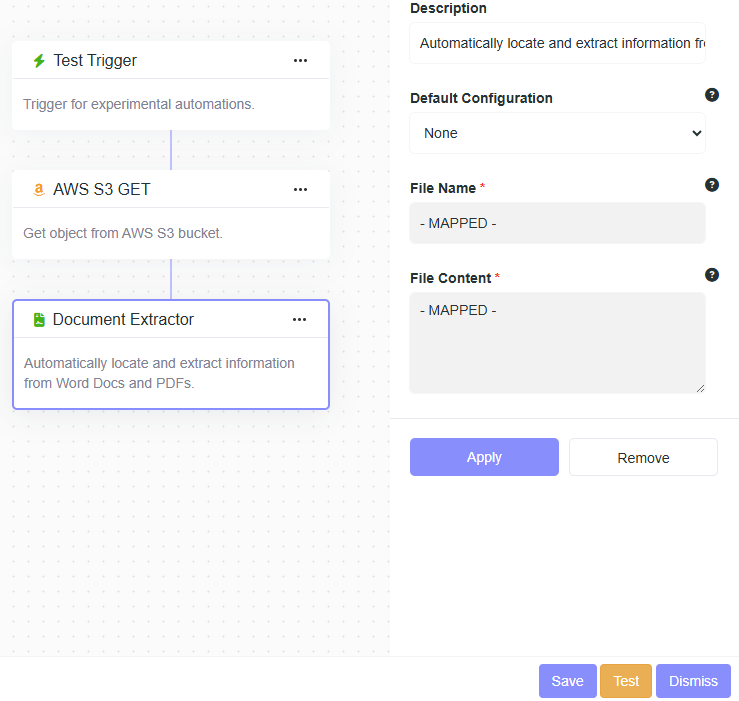This screenshot has height=701, width=739.
Task: Open the Test Trigger three-dot menu
Action: (x=300, y=61)
